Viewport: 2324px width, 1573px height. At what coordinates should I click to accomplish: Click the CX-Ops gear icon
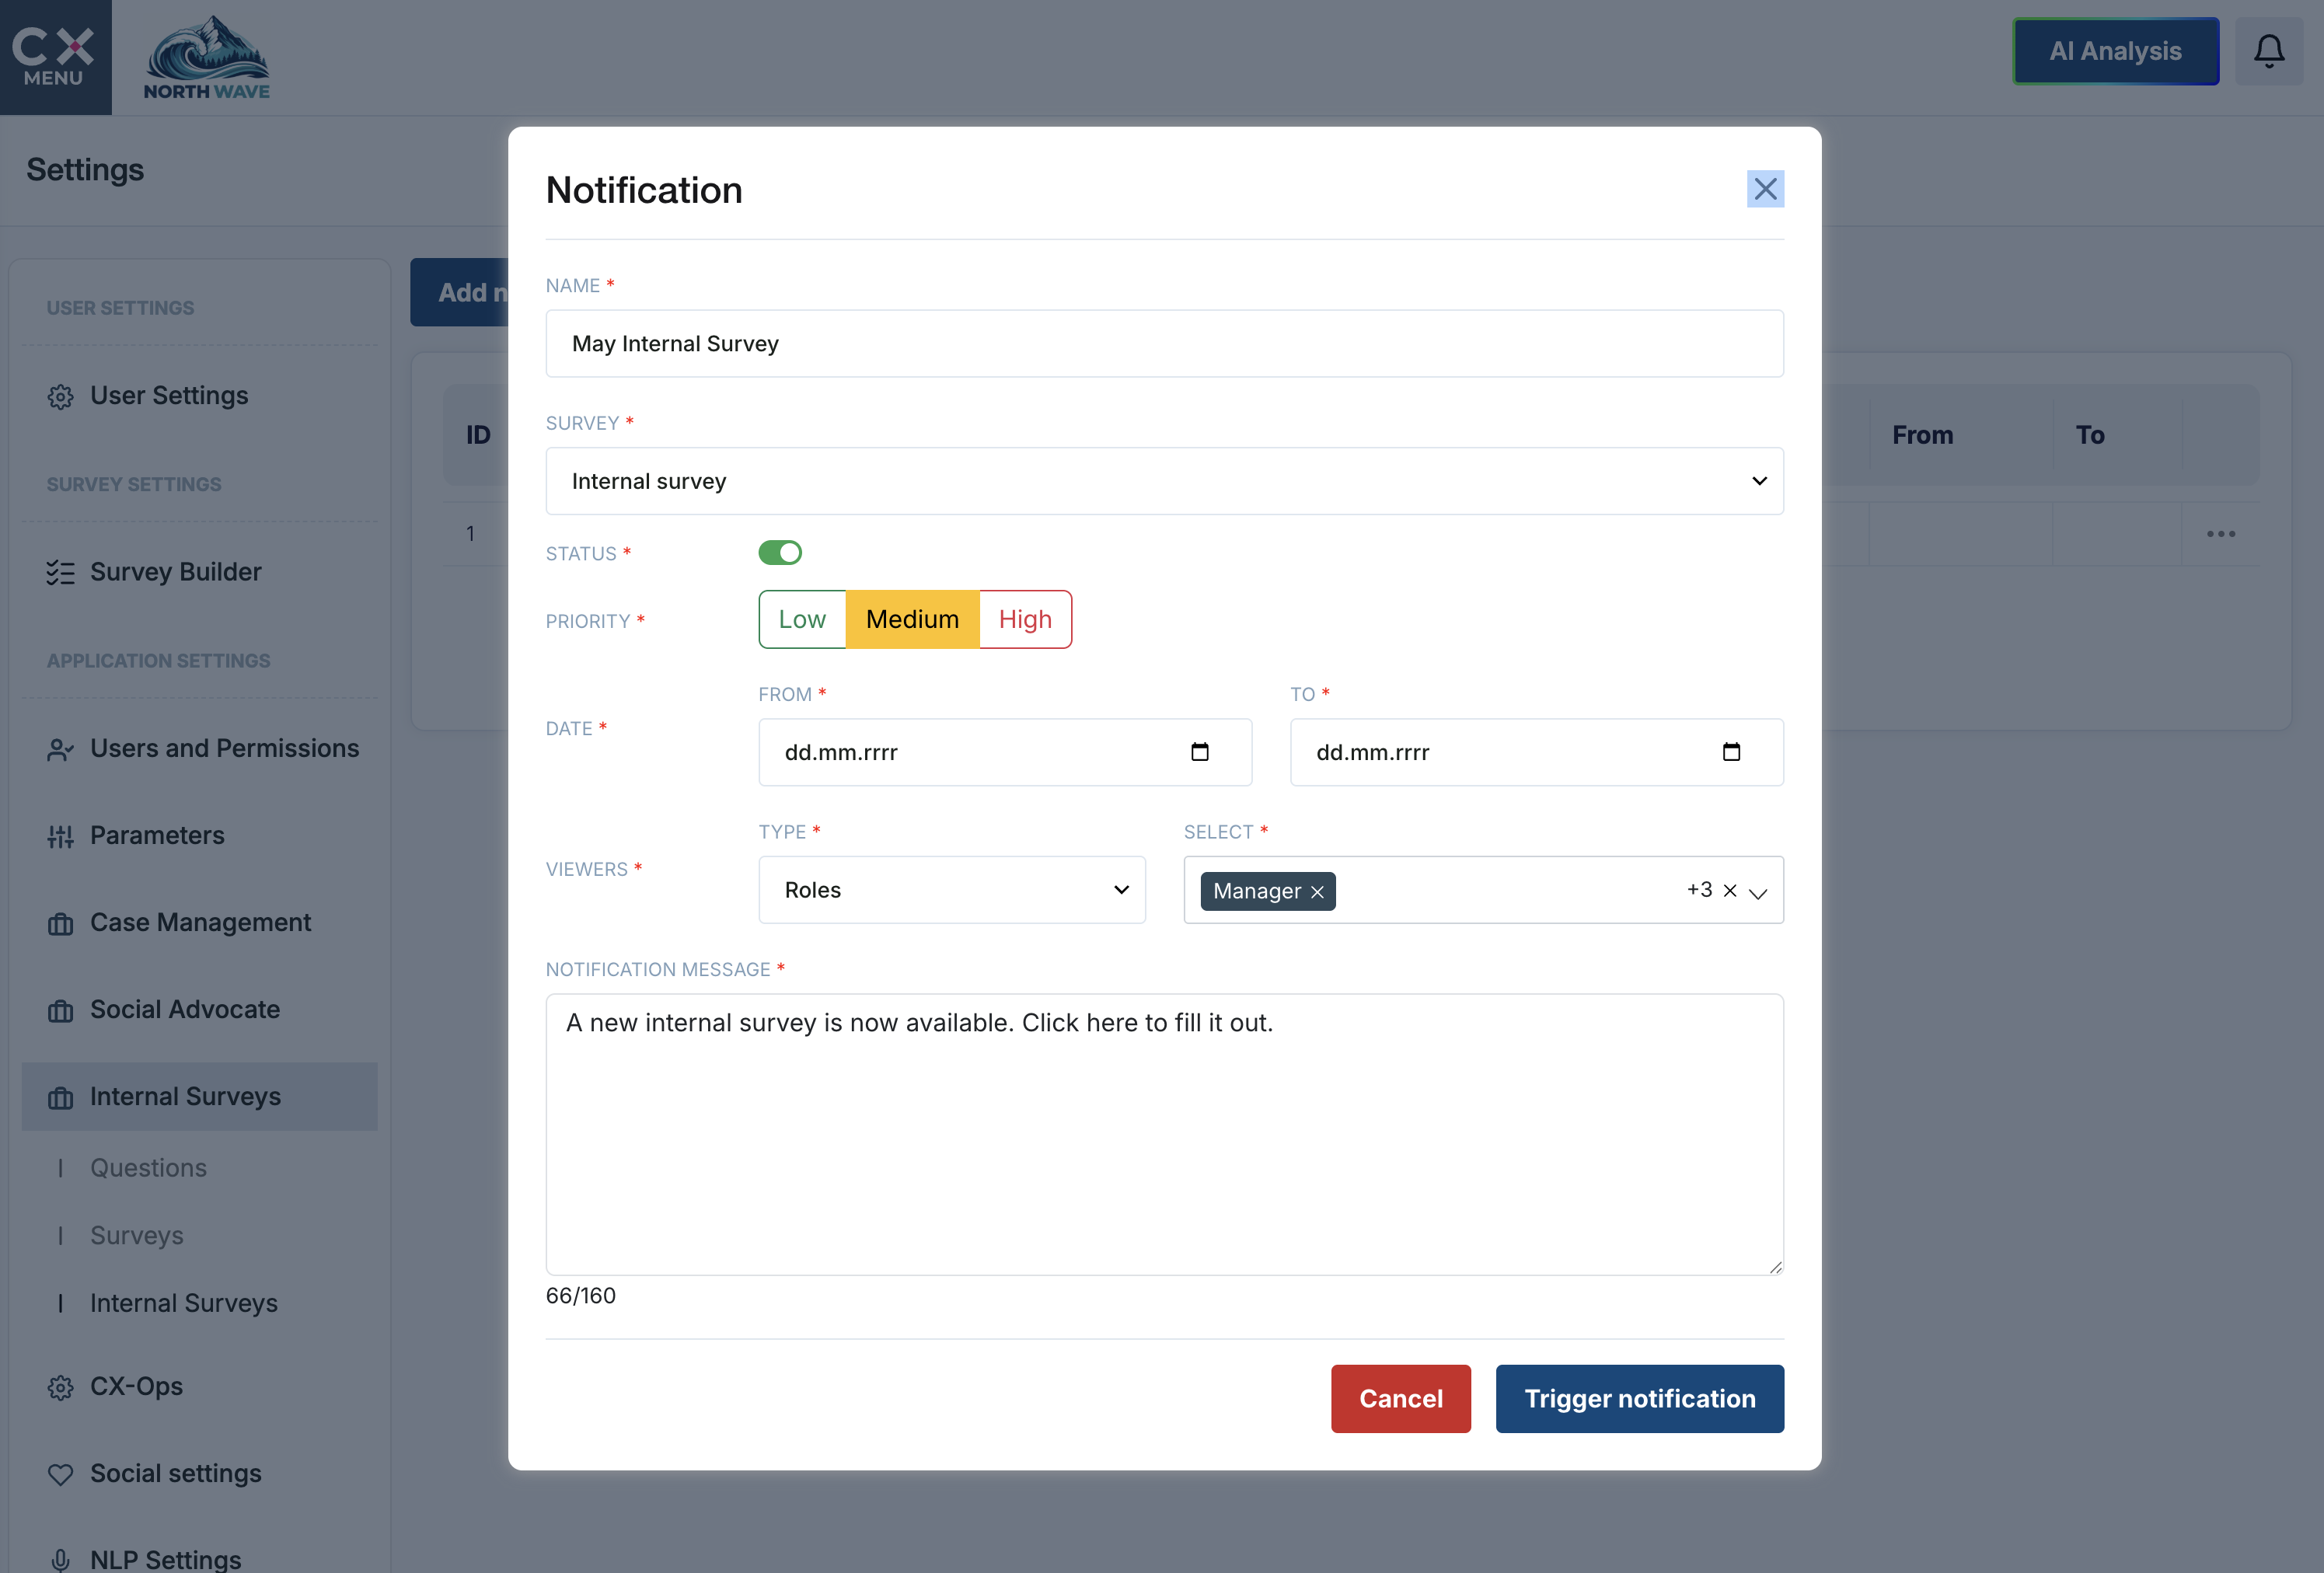click(60, 1388)
